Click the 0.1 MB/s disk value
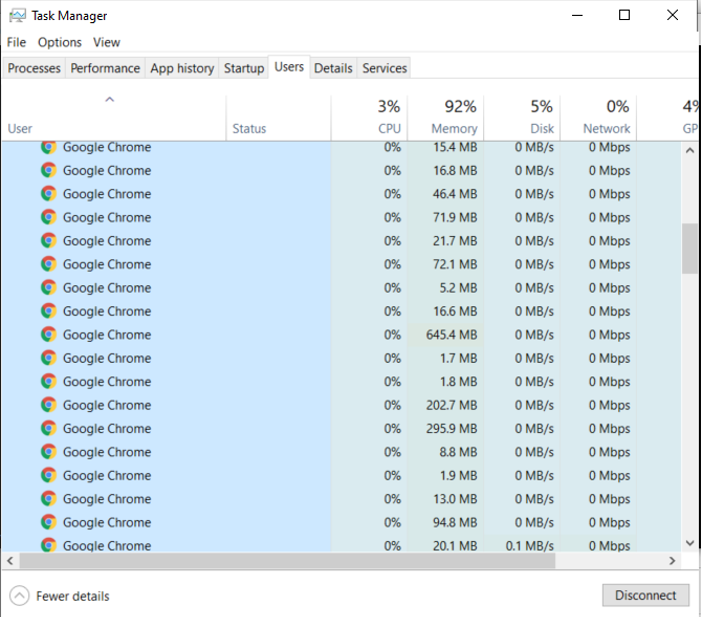Viewport: 701px width, 617px height. pyautogui.click(x=530, y=545)
